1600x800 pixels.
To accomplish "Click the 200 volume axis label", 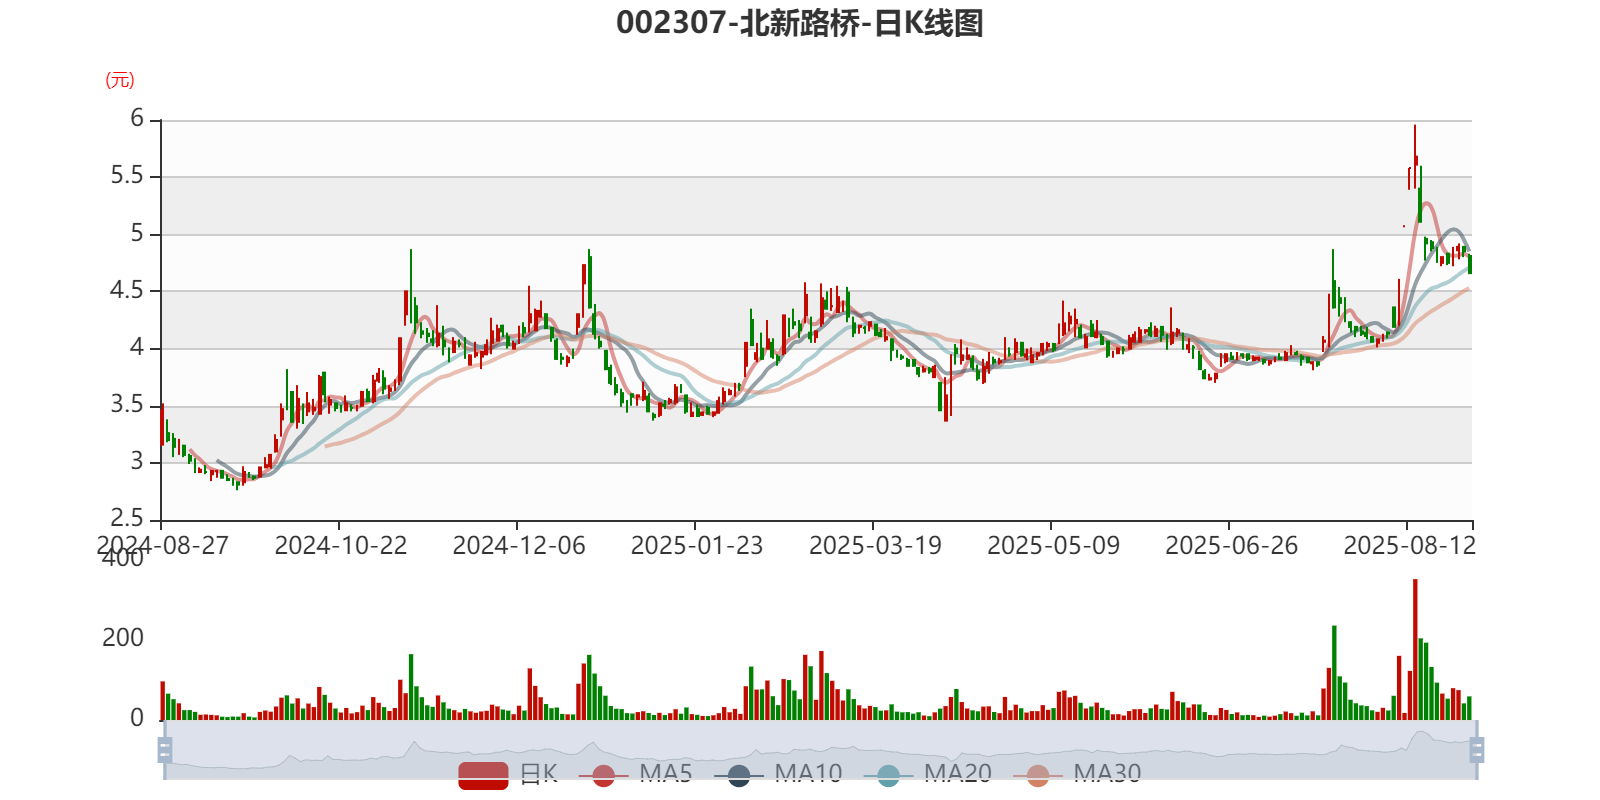I will coord(123,638).
